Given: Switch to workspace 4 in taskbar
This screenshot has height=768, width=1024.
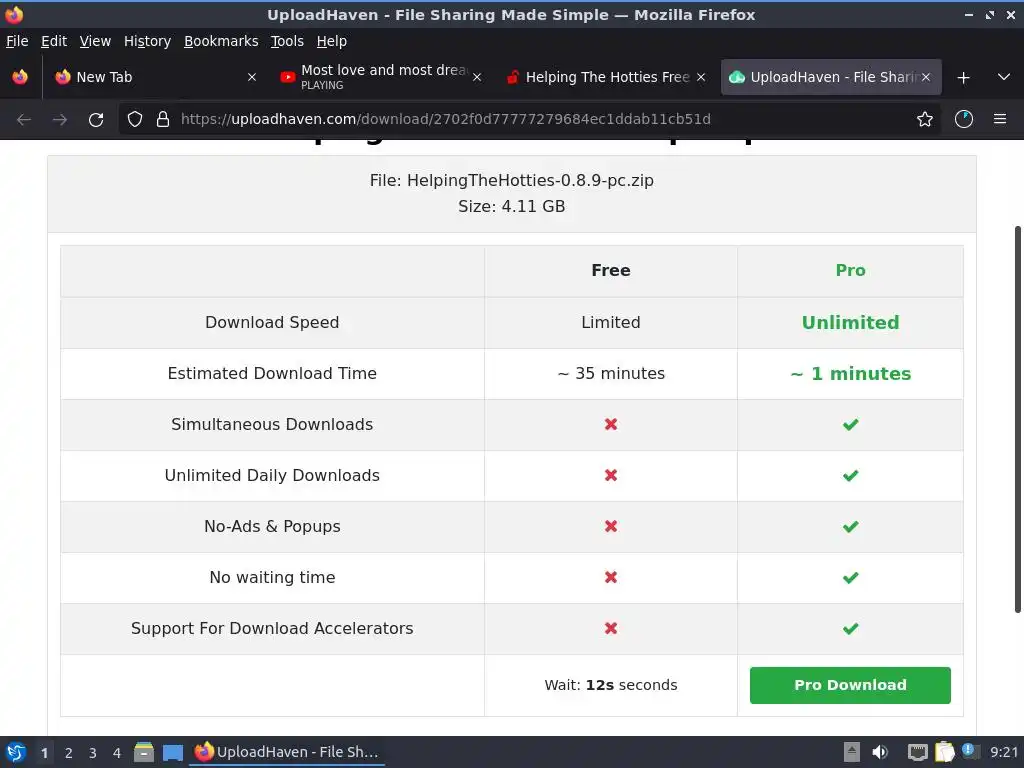Looking at the screenshot, I should pos(117,753).
